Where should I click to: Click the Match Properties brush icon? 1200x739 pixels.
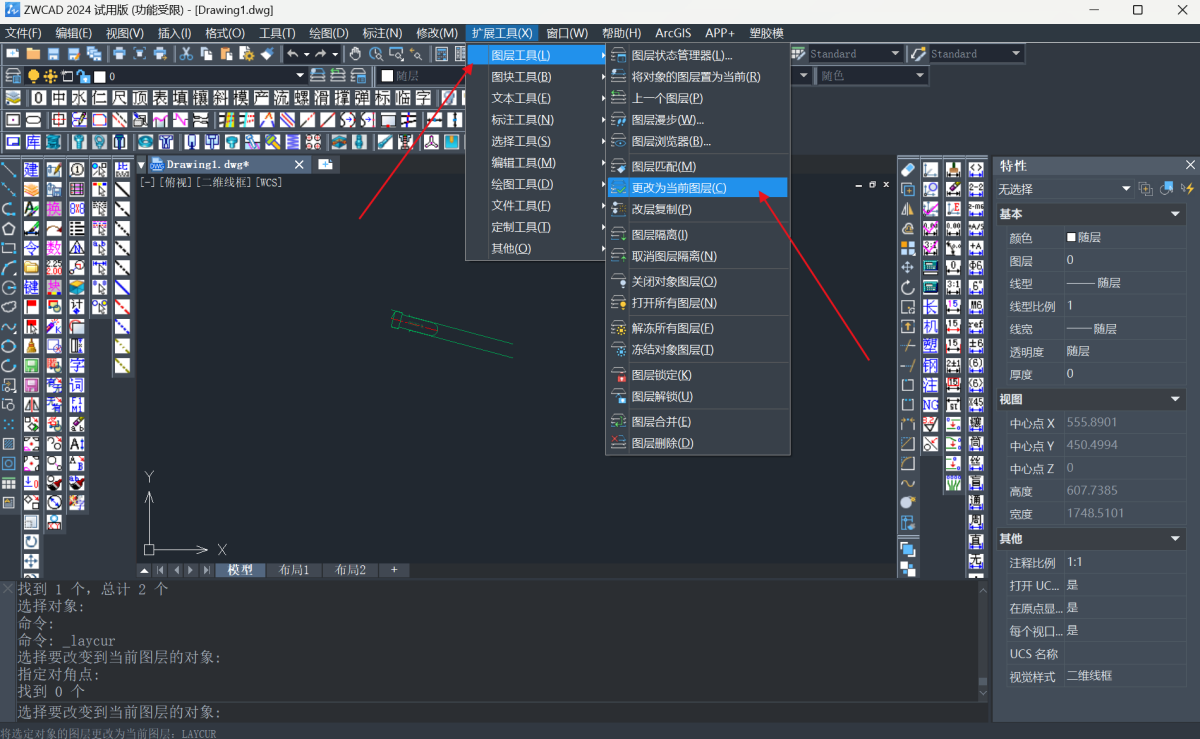266,54
